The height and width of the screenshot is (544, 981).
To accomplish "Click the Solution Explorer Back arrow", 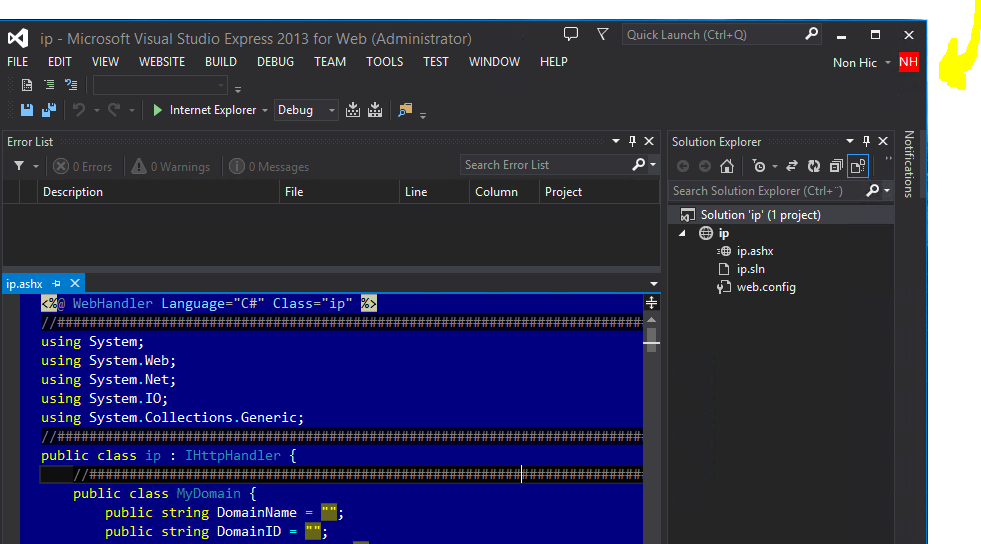I will pyautogui.click(x=683, y=166).
